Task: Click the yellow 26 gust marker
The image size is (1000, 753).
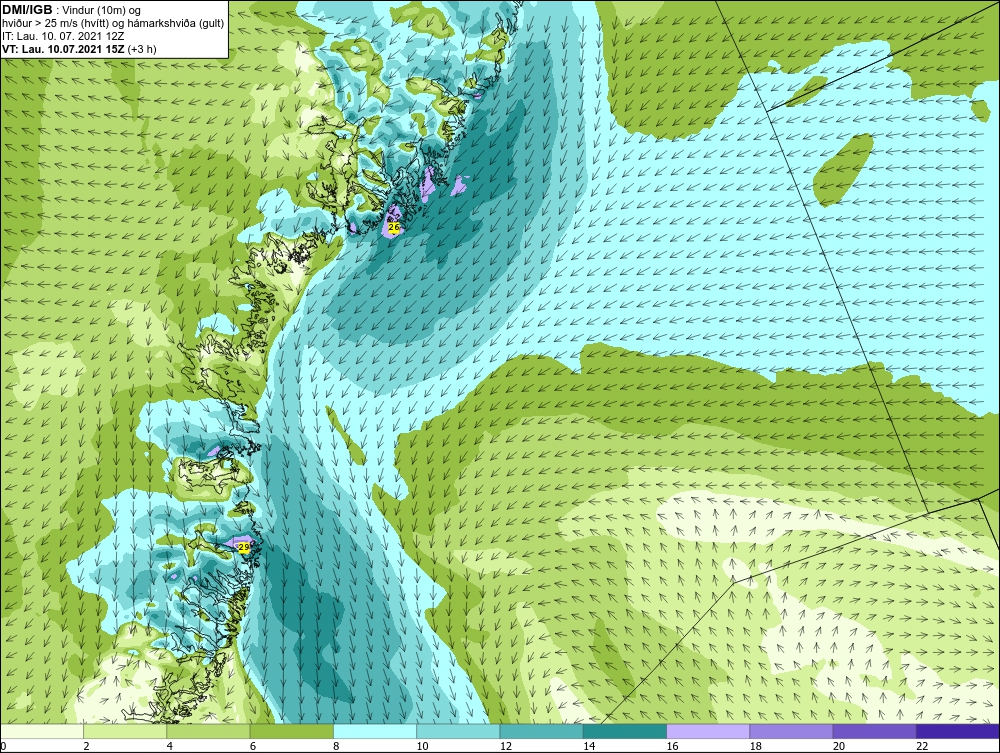Action: click(393, 227)
